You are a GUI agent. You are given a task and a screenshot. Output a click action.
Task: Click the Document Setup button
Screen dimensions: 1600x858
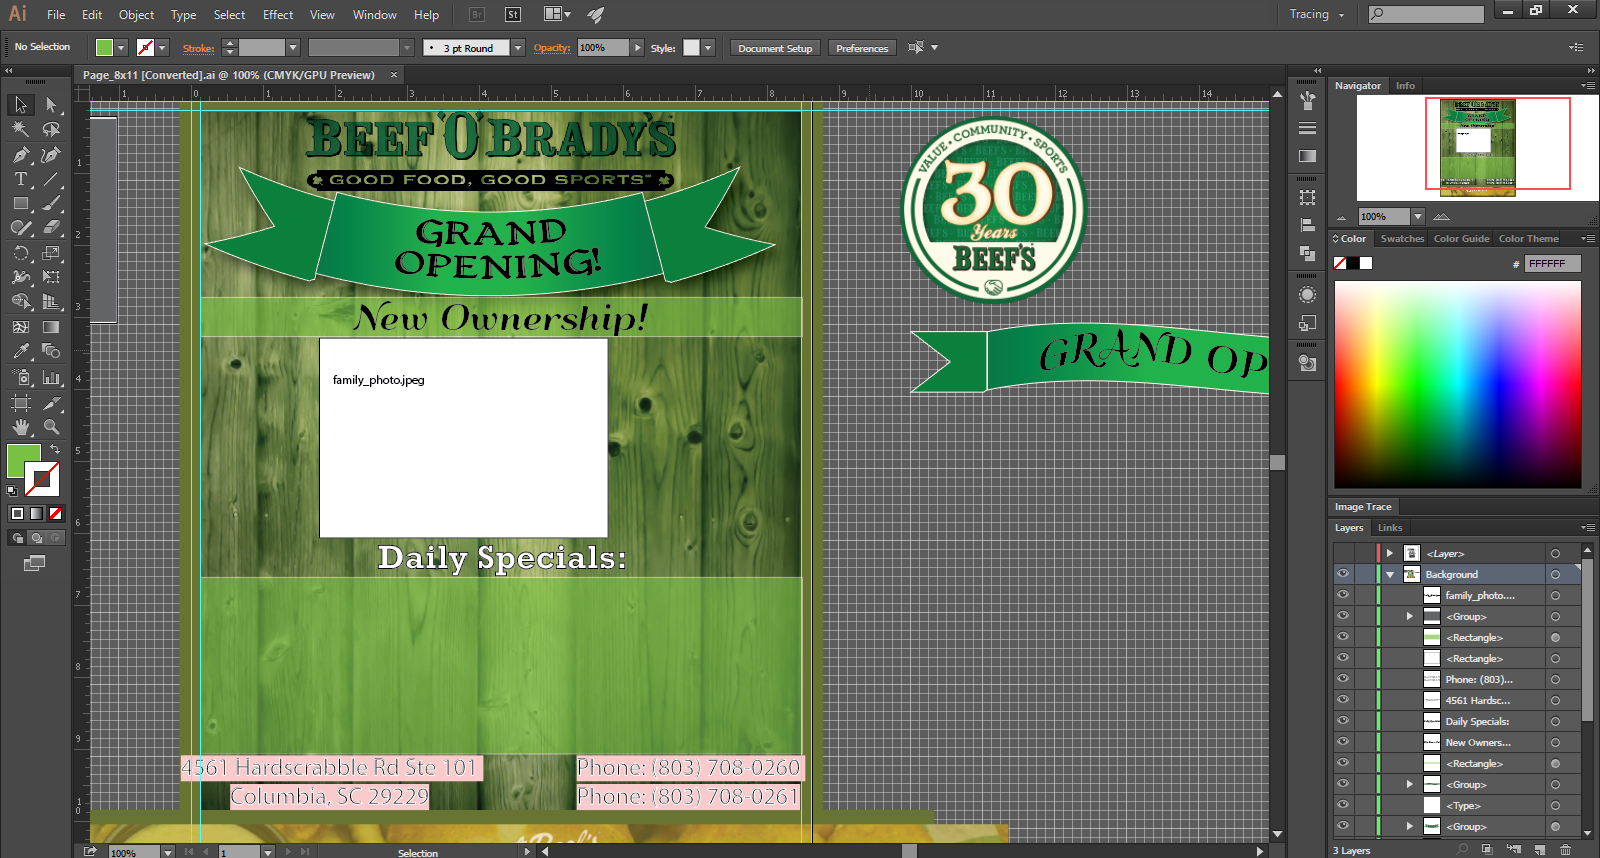point(775,48)
